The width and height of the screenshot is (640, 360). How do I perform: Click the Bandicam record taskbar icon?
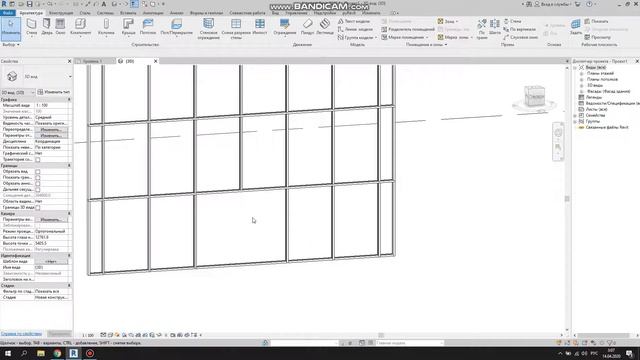point(90,353)
